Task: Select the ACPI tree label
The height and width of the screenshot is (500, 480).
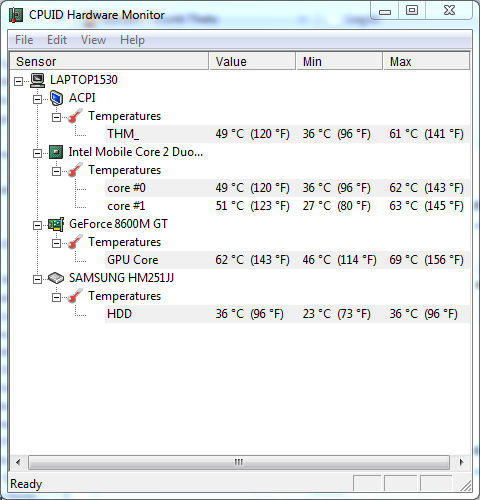Action: coord(82,98)
